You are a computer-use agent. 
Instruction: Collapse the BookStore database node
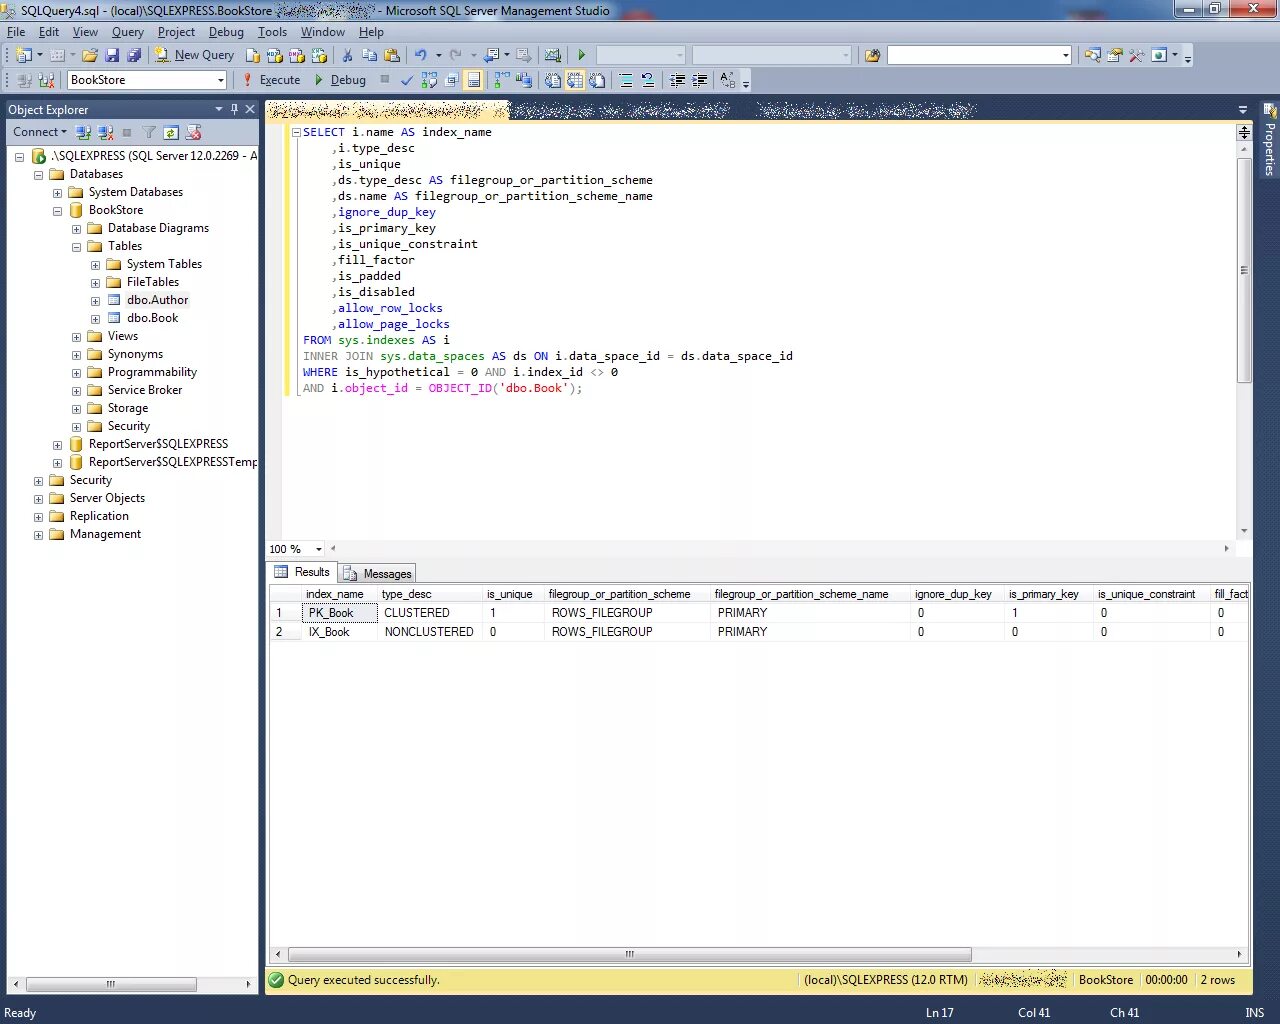click(x=57, y=211)
